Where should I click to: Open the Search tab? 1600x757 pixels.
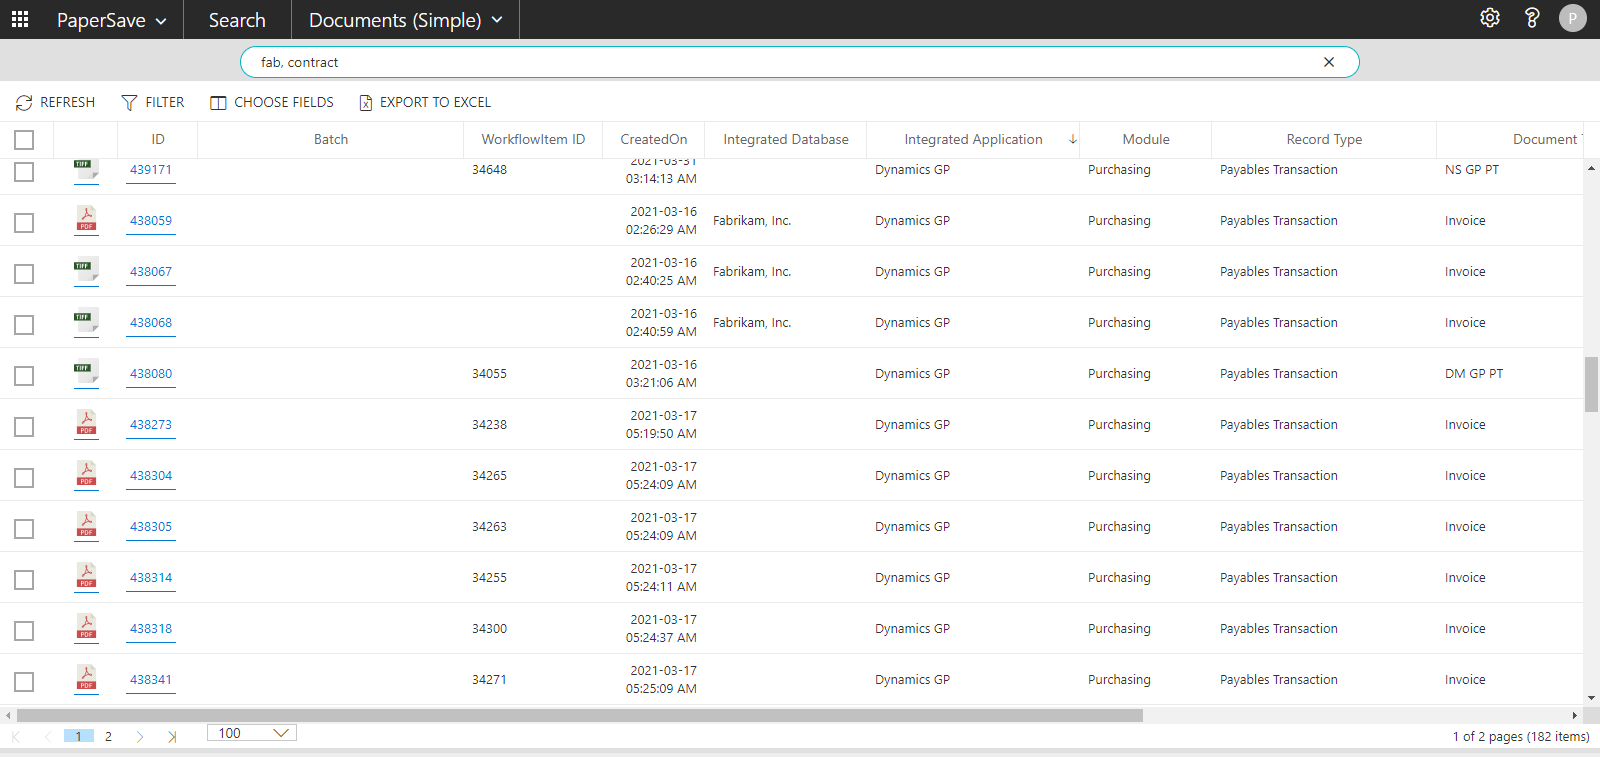pyautogui.click(x=237, y=20)
